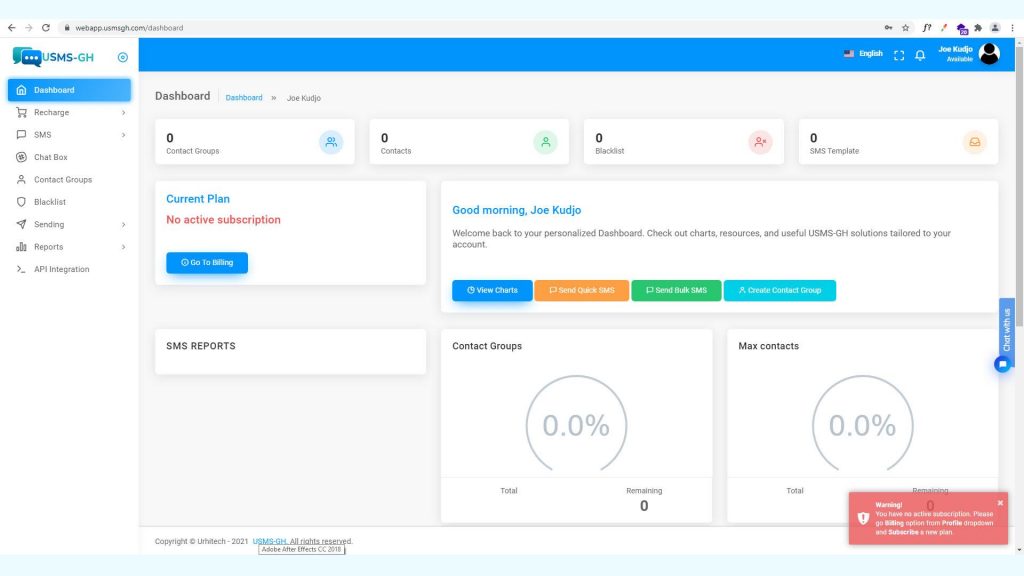Click the Blacklist shield icon in the sidebar
The height and width of the screenshot is (576, 1024).
click(22, 202)
